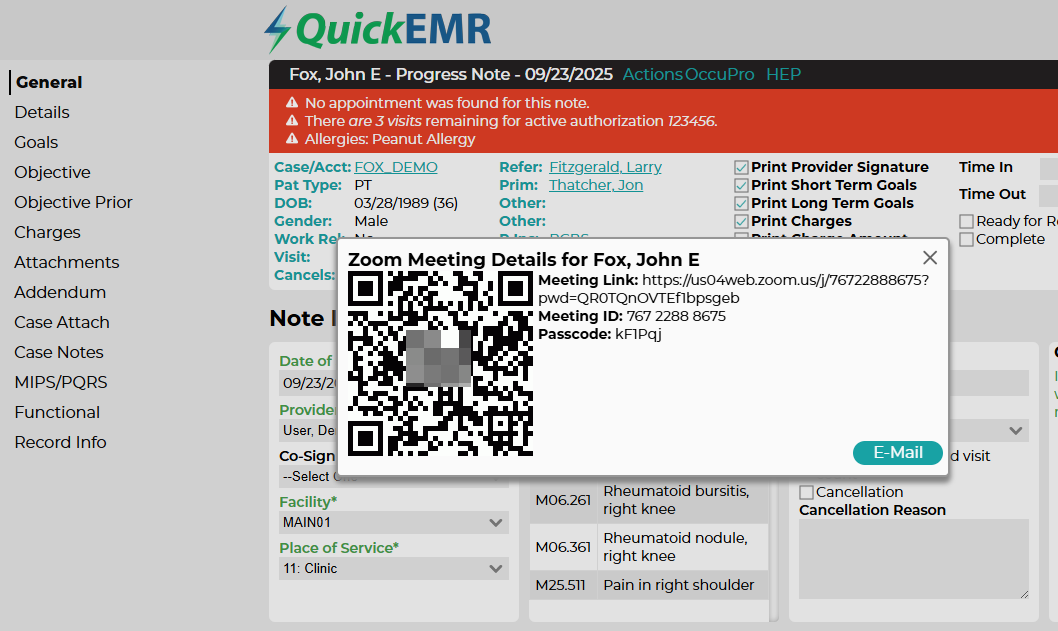Open the OccuPro menu
Image resolution: width=1058 pixels, height=631 pixels.
(x=719, y=74)
